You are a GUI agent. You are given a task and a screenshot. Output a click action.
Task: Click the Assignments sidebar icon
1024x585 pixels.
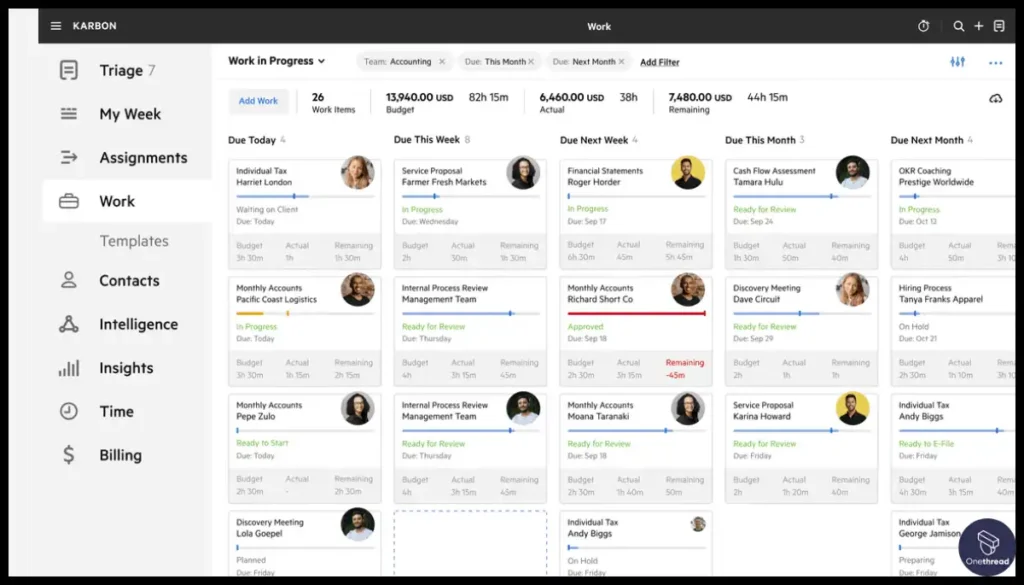pos(69,157)
